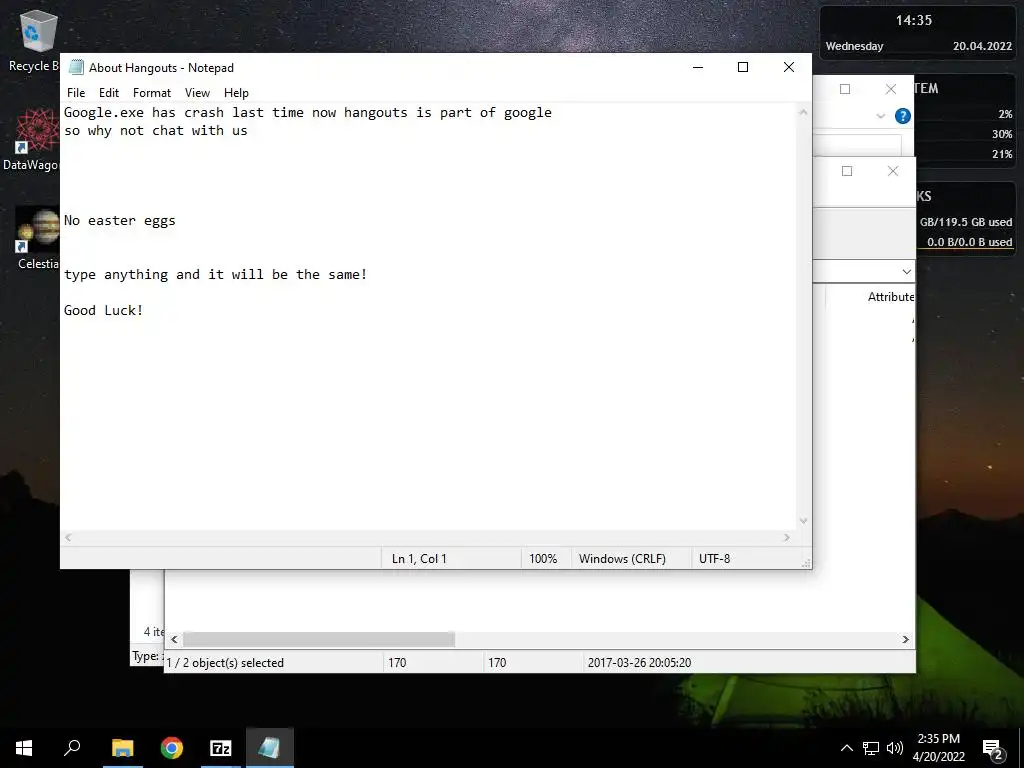This screenshot has height=768, width=1024.
Task: Click '1 / 2 object(s) selected' status text
Action: click(225, 663)
